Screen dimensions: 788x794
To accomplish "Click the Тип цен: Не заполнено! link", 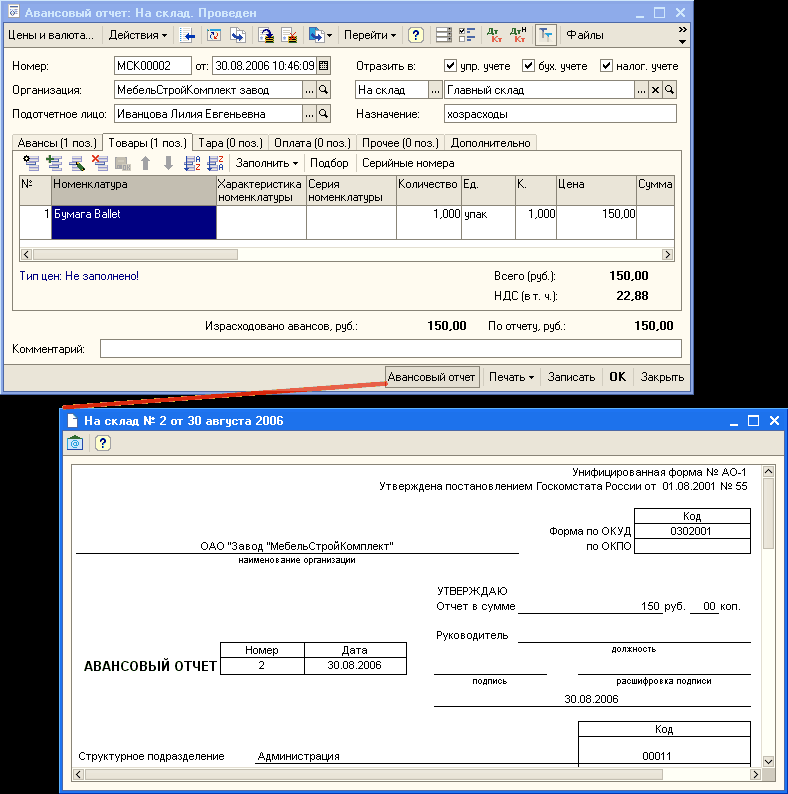I will click(x=79, y=276).
